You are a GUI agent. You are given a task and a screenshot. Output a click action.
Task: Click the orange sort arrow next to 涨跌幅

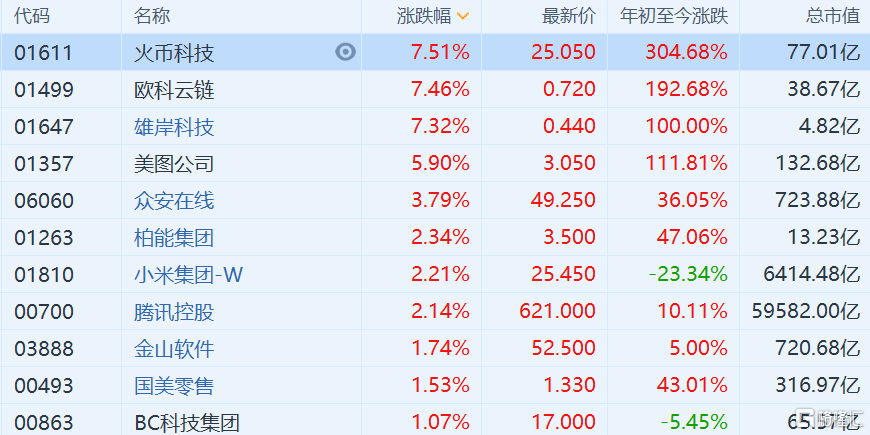pos(463,17)
